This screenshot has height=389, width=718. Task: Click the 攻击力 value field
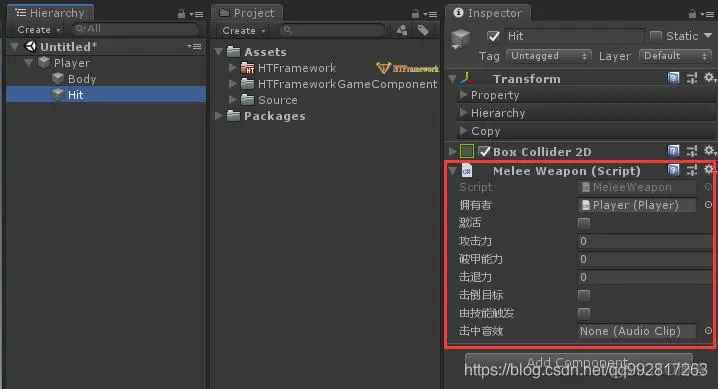click(x=645, y=241)
